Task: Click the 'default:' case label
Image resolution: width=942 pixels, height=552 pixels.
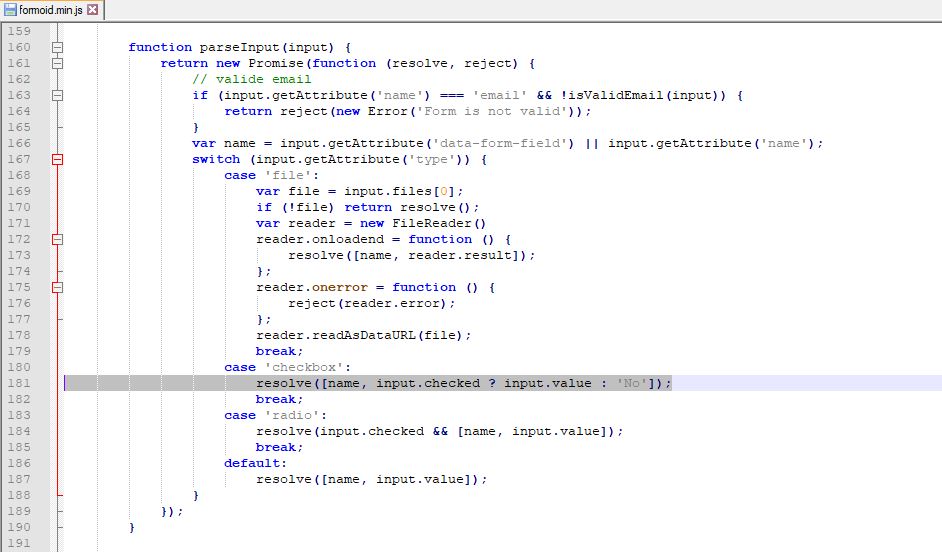Action: pos(255,463)
